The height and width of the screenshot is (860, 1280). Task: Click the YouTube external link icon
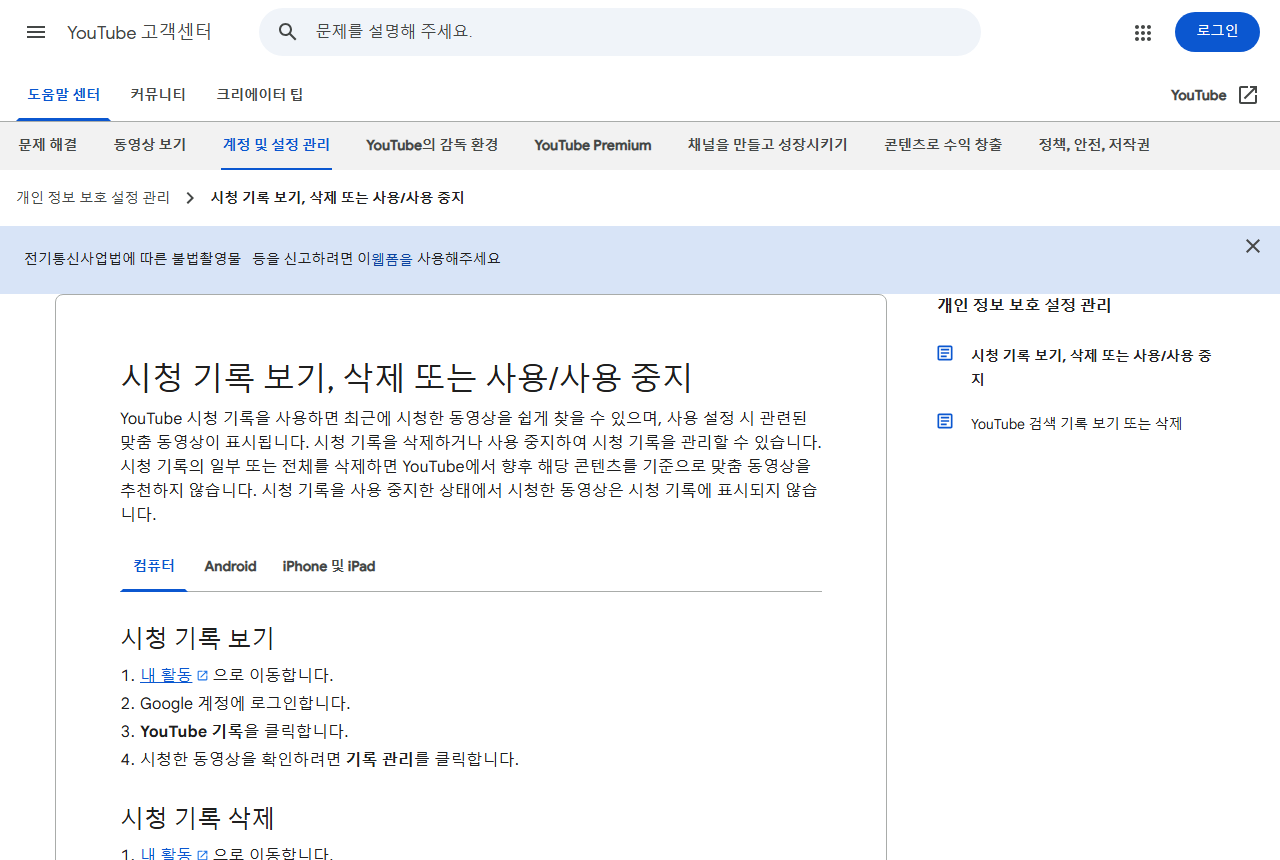(x=1248, y=95)
